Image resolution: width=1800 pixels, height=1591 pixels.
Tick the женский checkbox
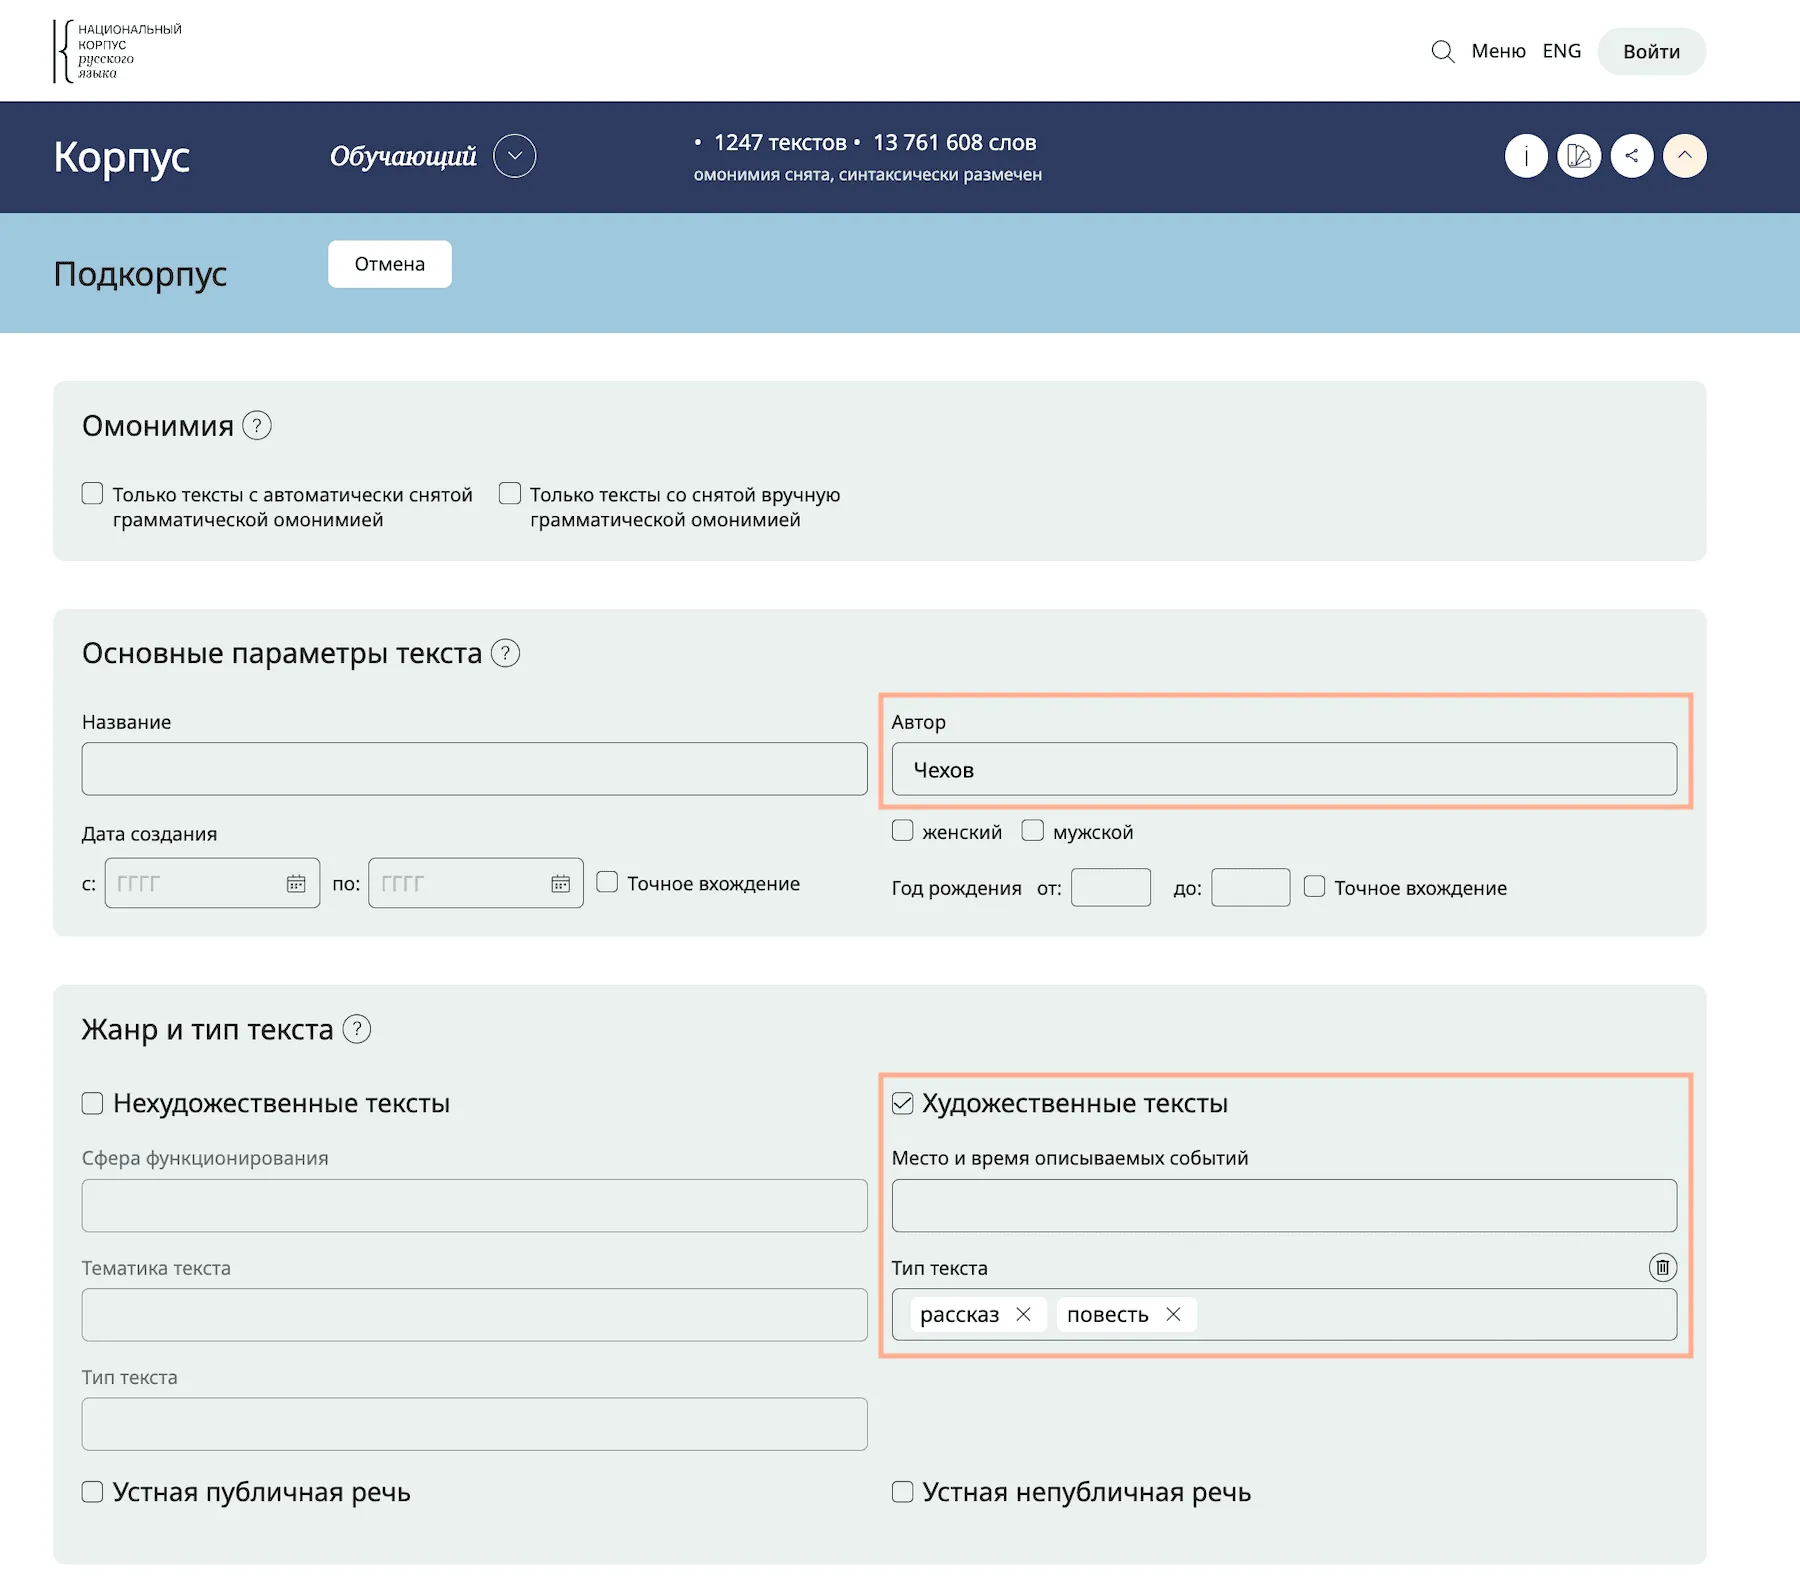[x=902, y=830]
